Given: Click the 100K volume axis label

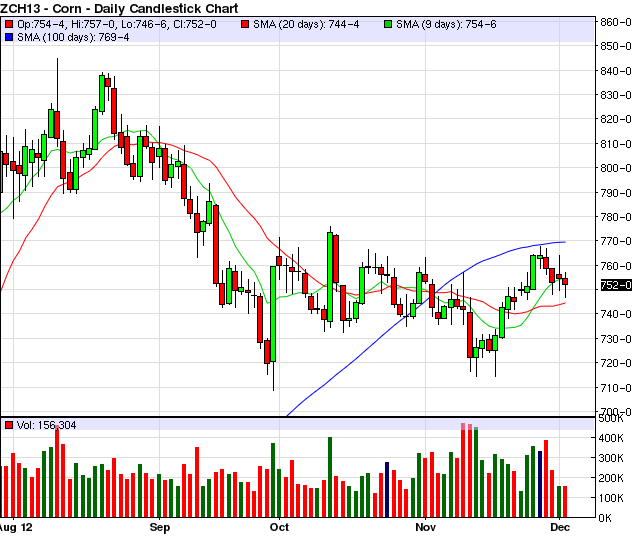Looking at the screenshot, I should click(x=611, y=498).
